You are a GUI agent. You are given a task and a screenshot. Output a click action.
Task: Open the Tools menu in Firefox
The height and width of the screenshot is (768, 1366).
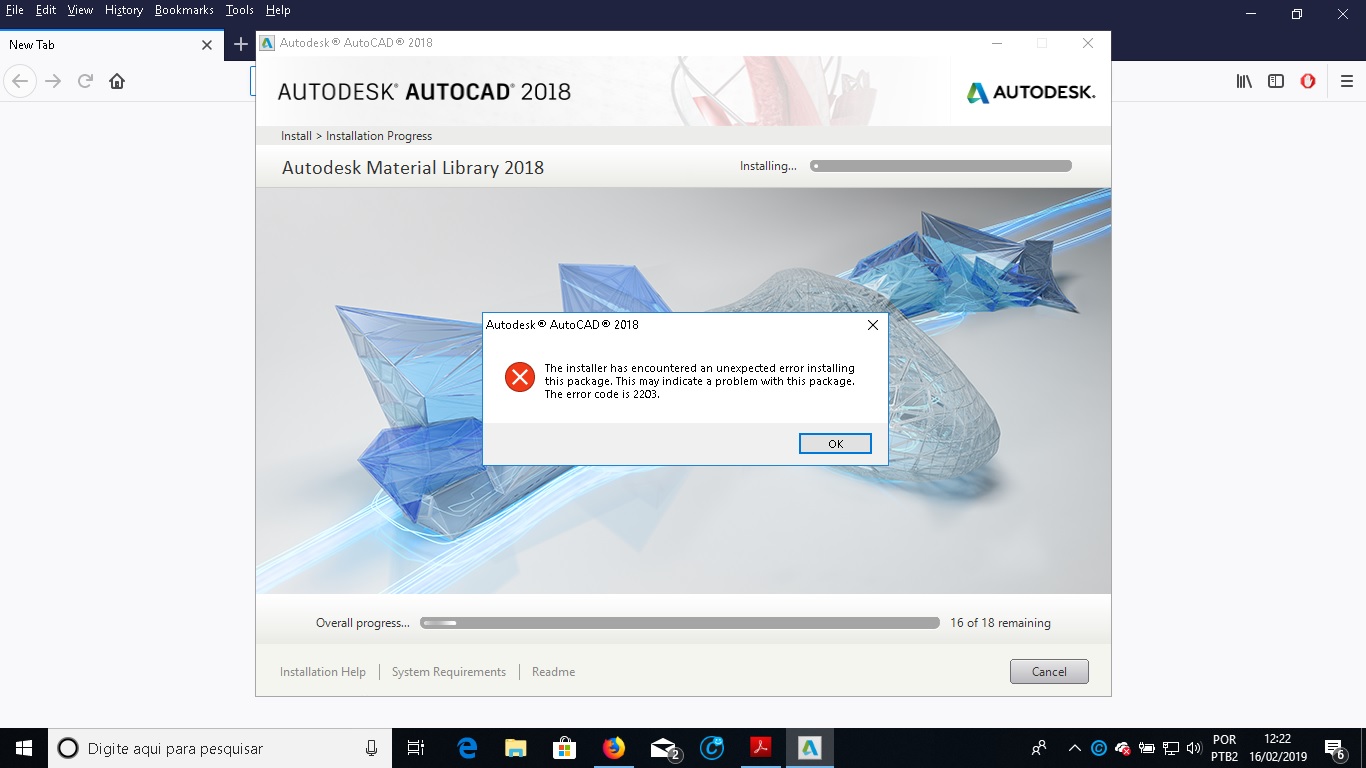click(x=238, y=10)
